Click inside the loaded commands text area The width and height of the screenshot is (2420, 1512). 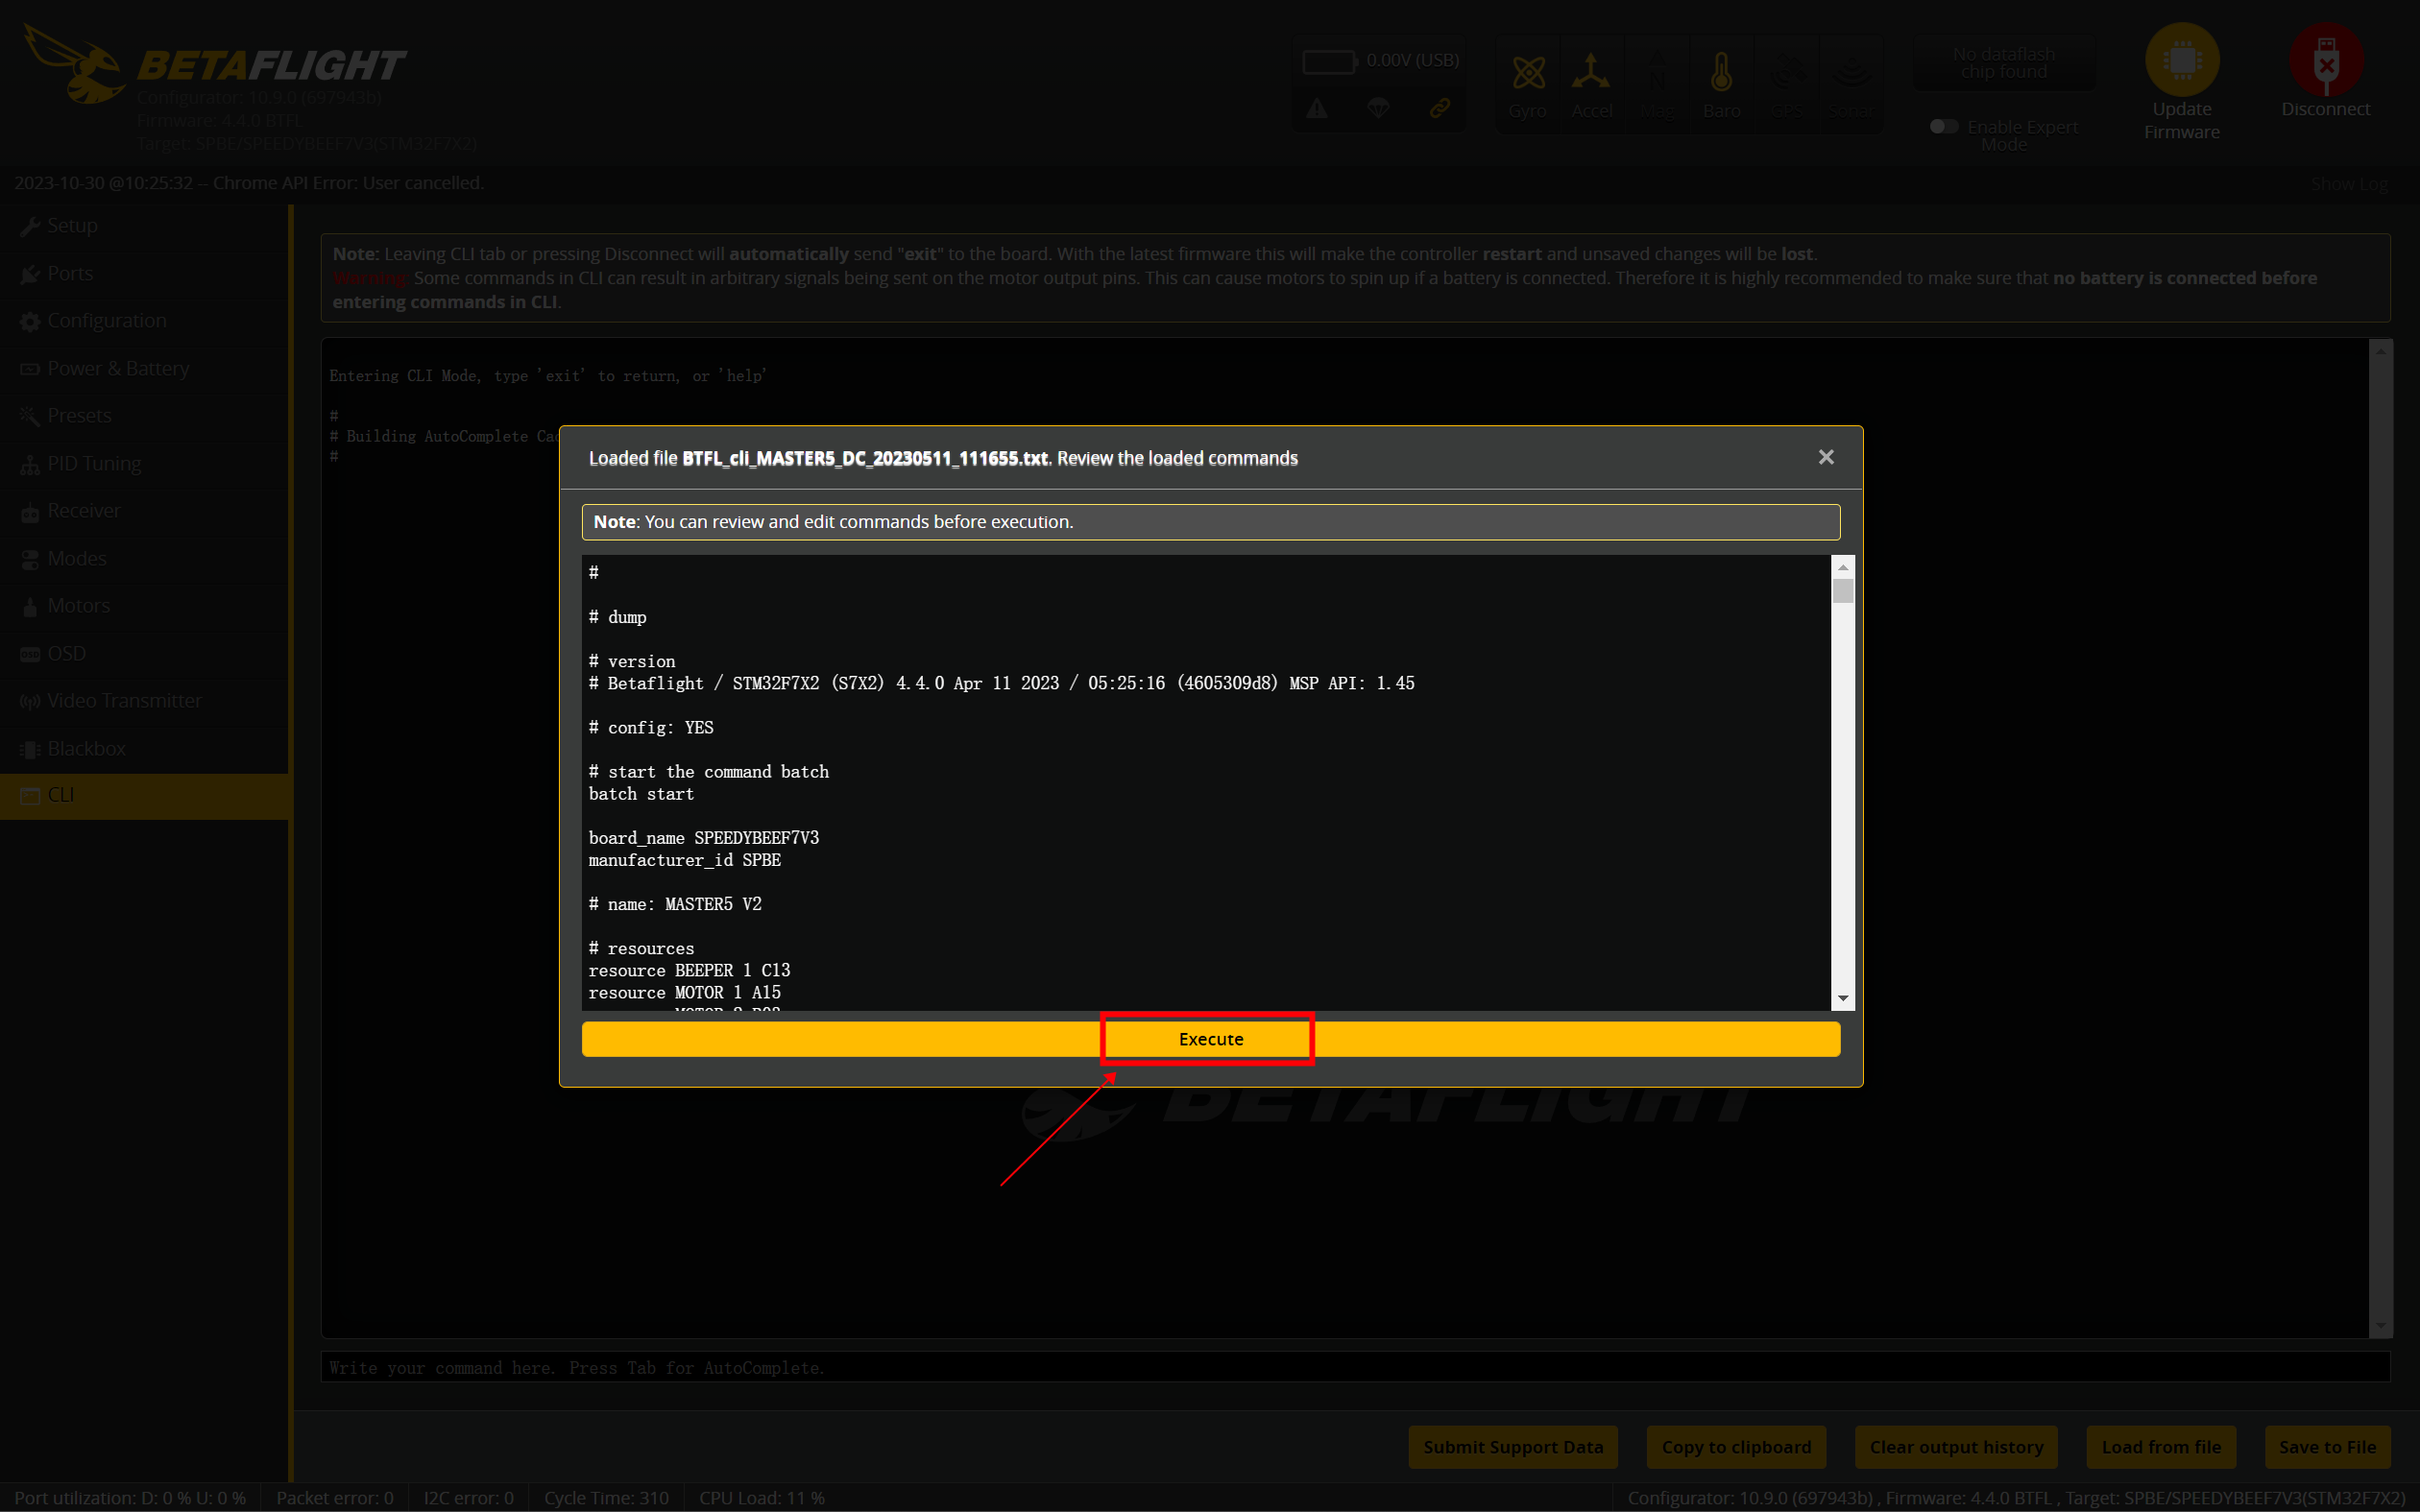[1206, 782]
